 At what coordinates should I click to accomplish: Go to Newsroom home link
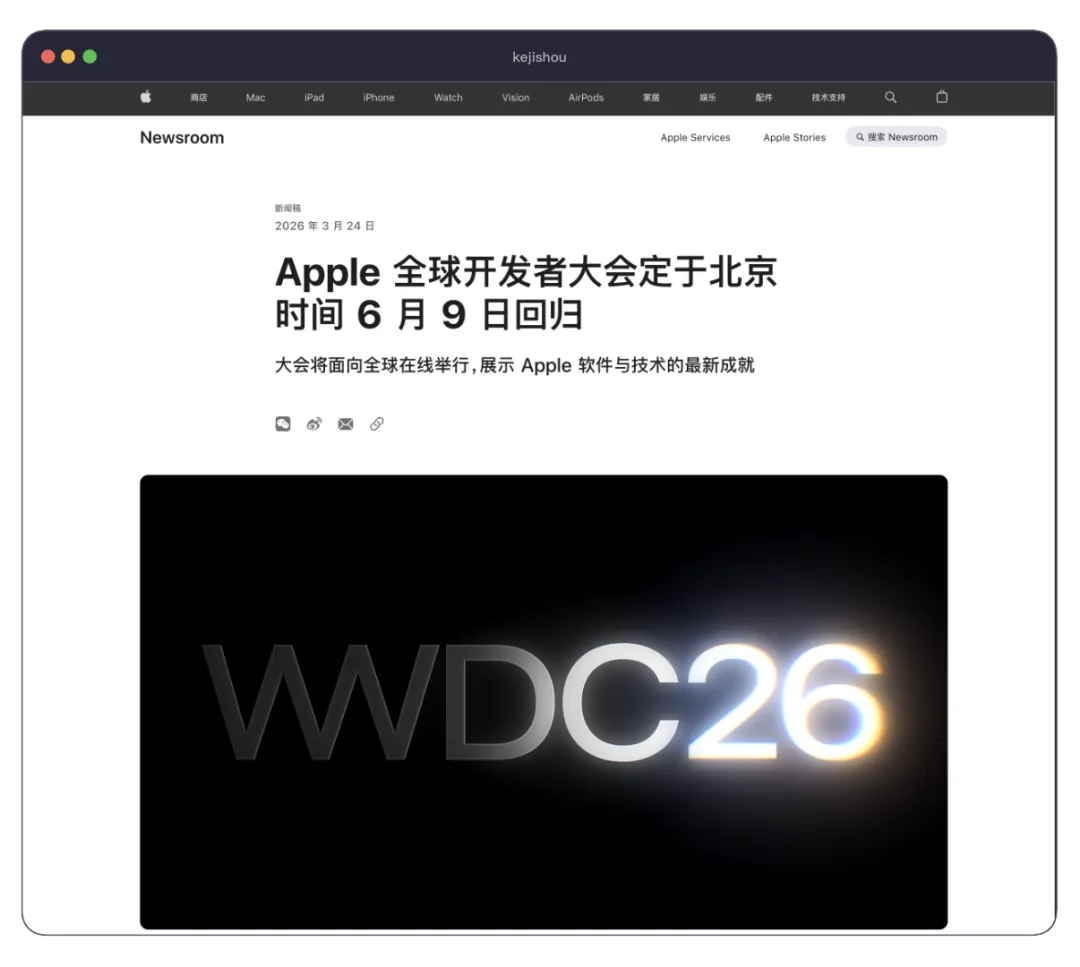point(182,138)
